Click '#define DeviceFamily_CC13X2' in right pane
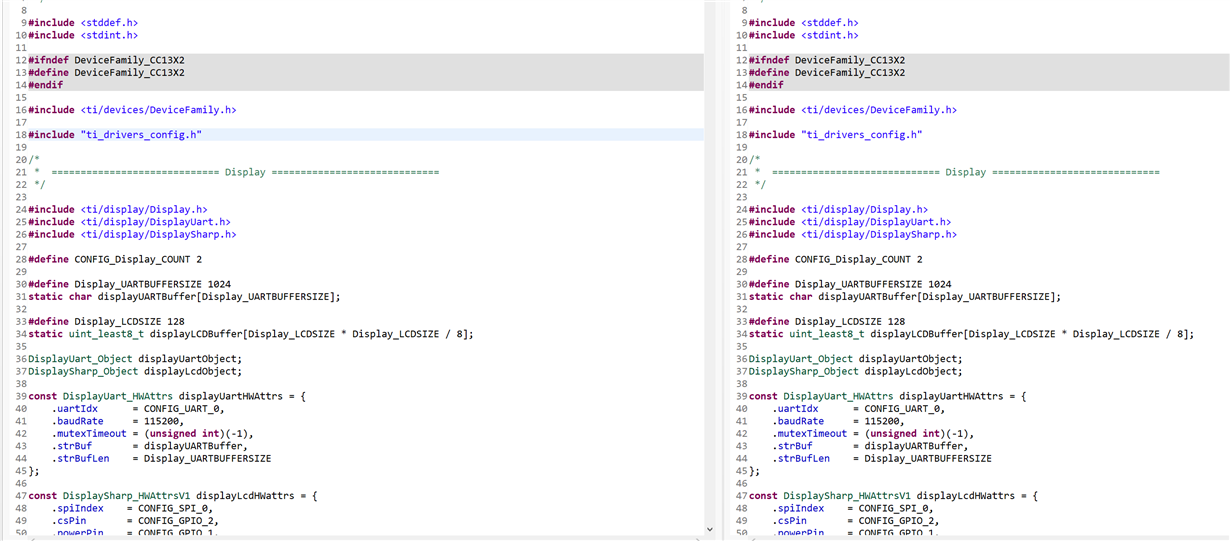The image size is (1230, 541). (x=826, y=73)
